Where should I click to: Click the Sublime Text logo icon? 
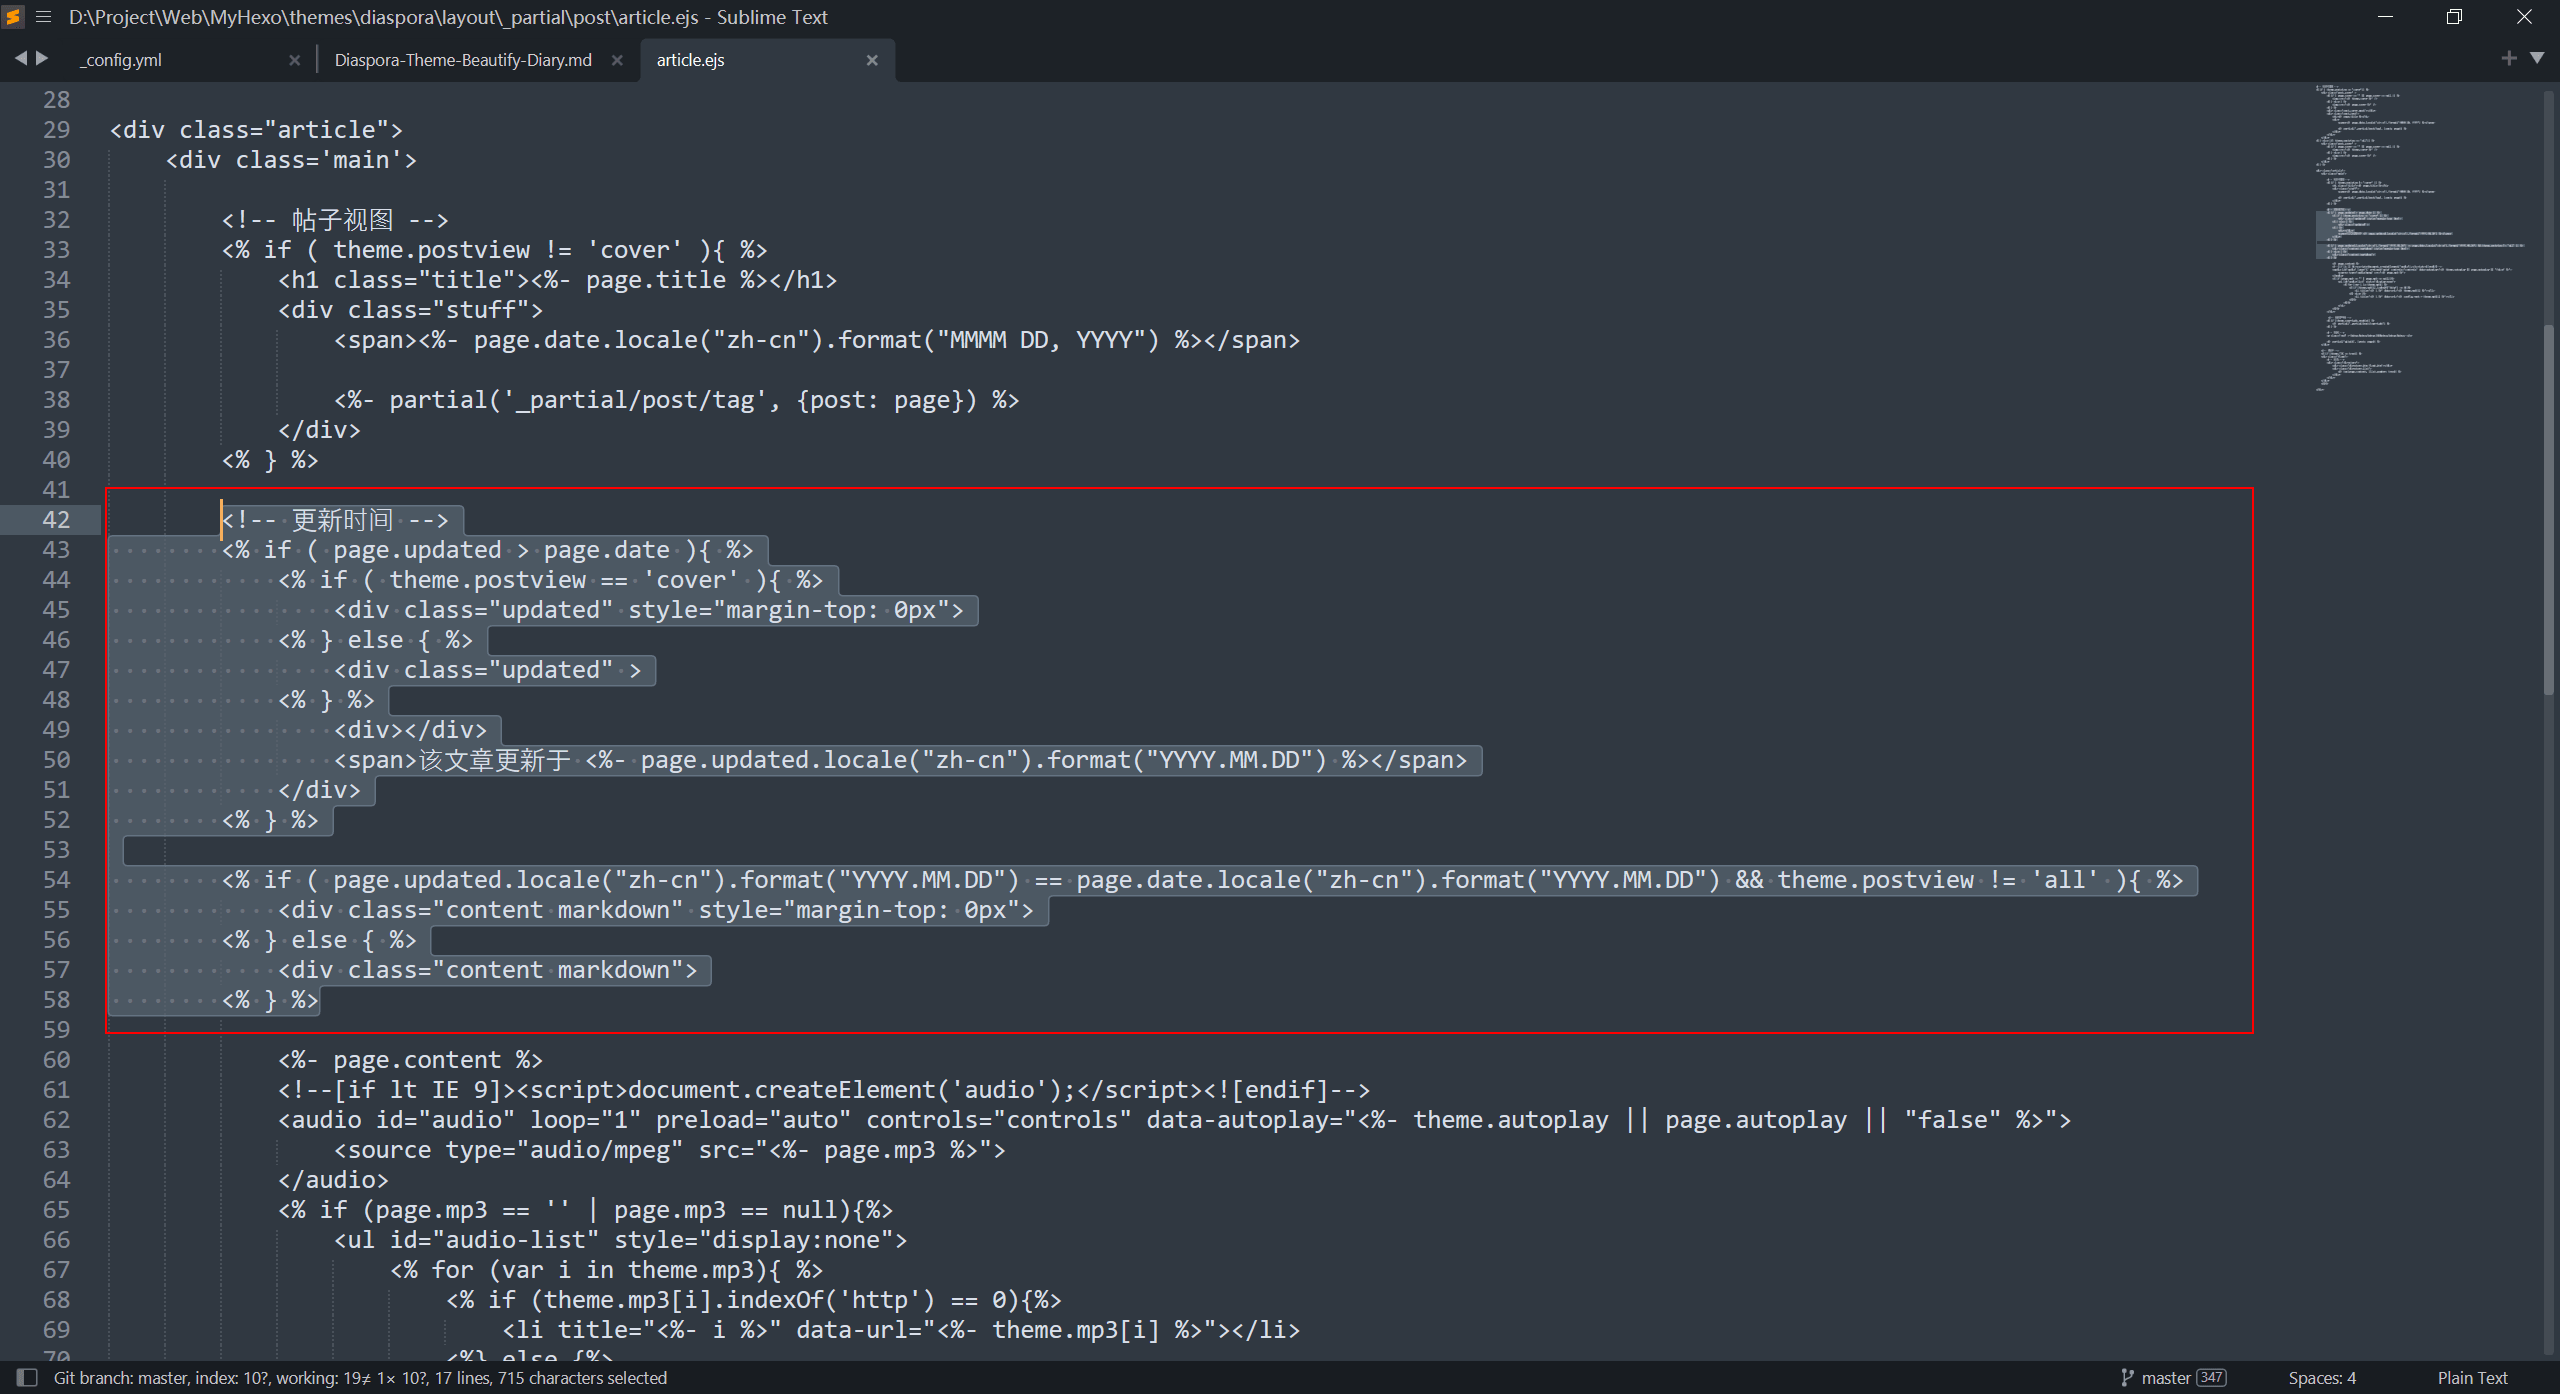tap(13, 17)
